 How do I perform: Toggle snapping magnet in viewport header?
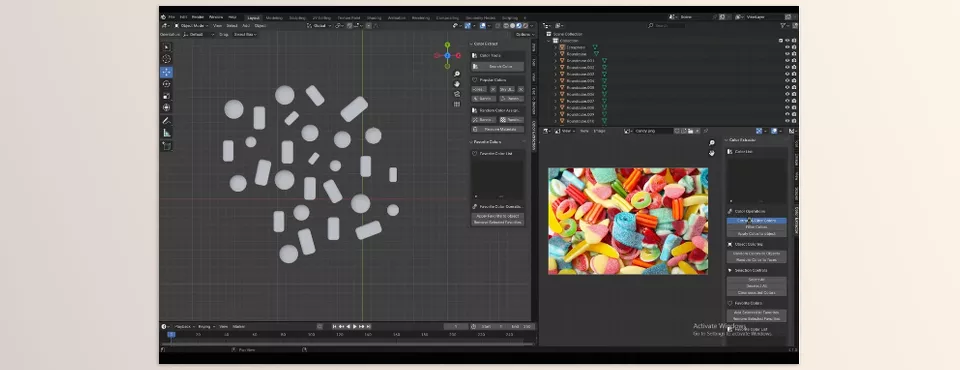pos(350,26)
